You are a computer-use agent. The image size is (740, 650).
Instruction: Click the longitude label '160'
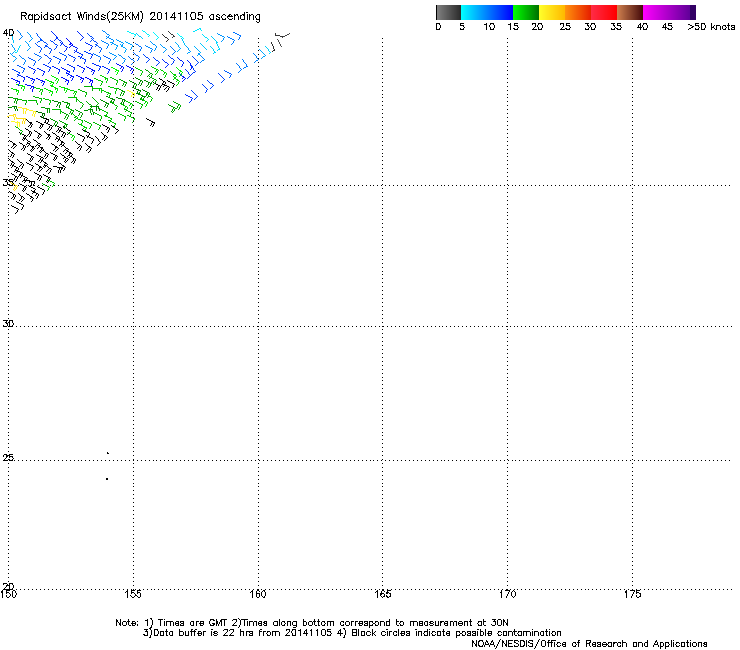coord(258,594)
